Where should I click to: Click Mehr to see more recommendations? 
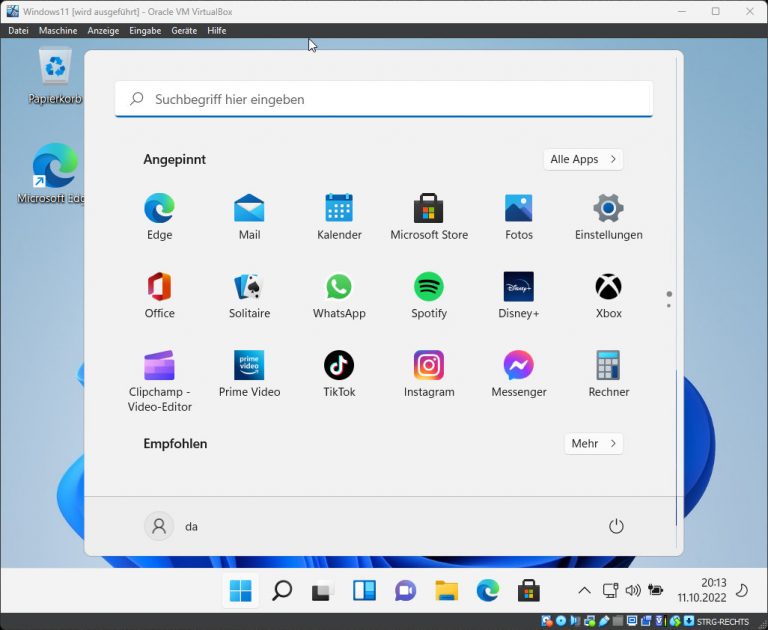tap(593, 443)
